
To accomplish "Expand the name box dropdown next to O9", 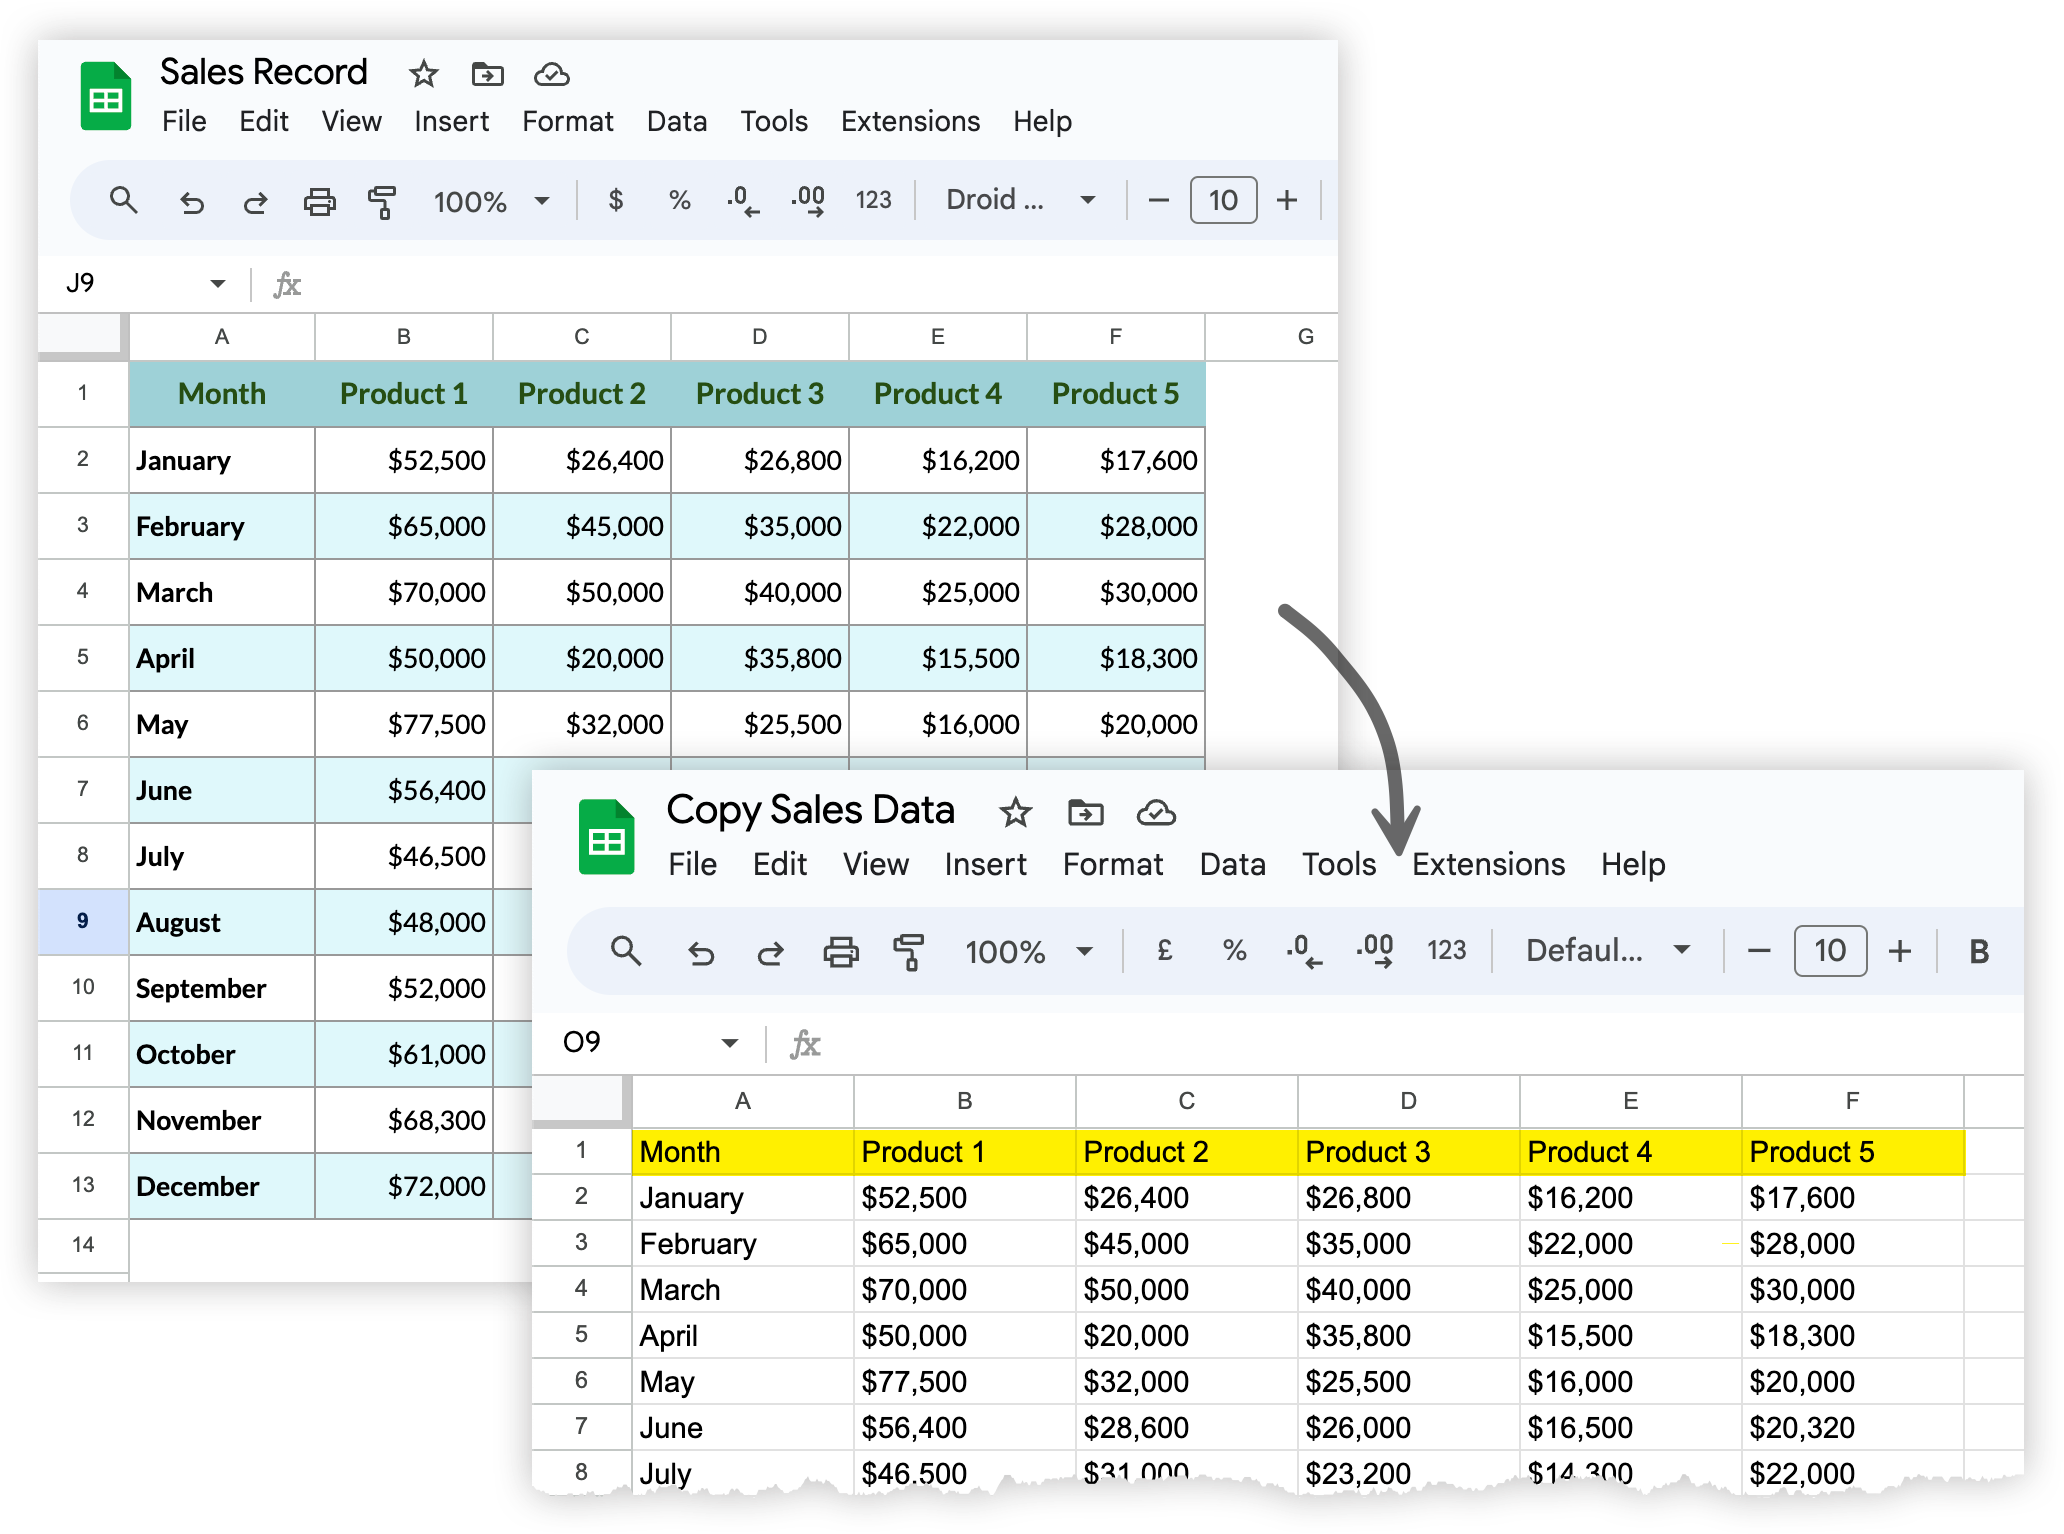I will 731,1042.
